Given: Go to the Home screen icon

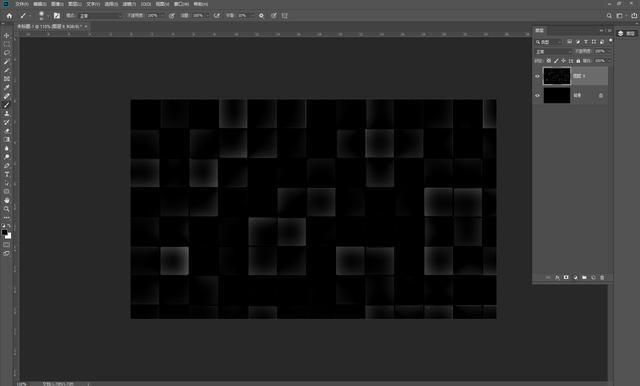Looking at the screenshot, I should (x=9, y=16).
